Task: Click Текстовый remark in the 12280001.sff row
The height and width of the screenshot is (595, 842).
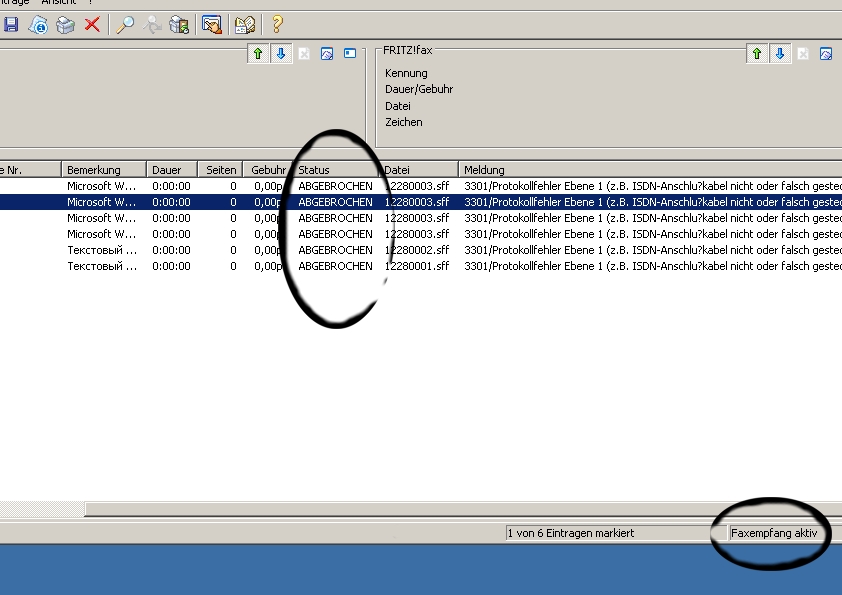Action: [x=102, y=266]
